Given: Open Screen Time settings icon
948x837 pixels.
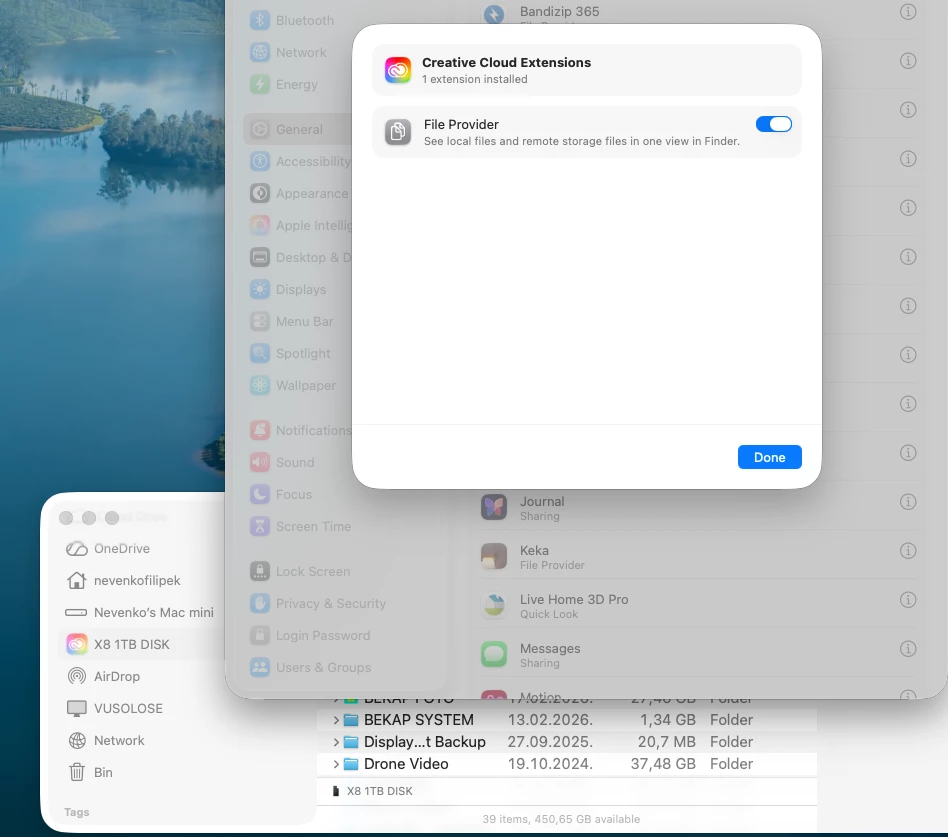Looking at the screenshot, I should tap(260, 527).
